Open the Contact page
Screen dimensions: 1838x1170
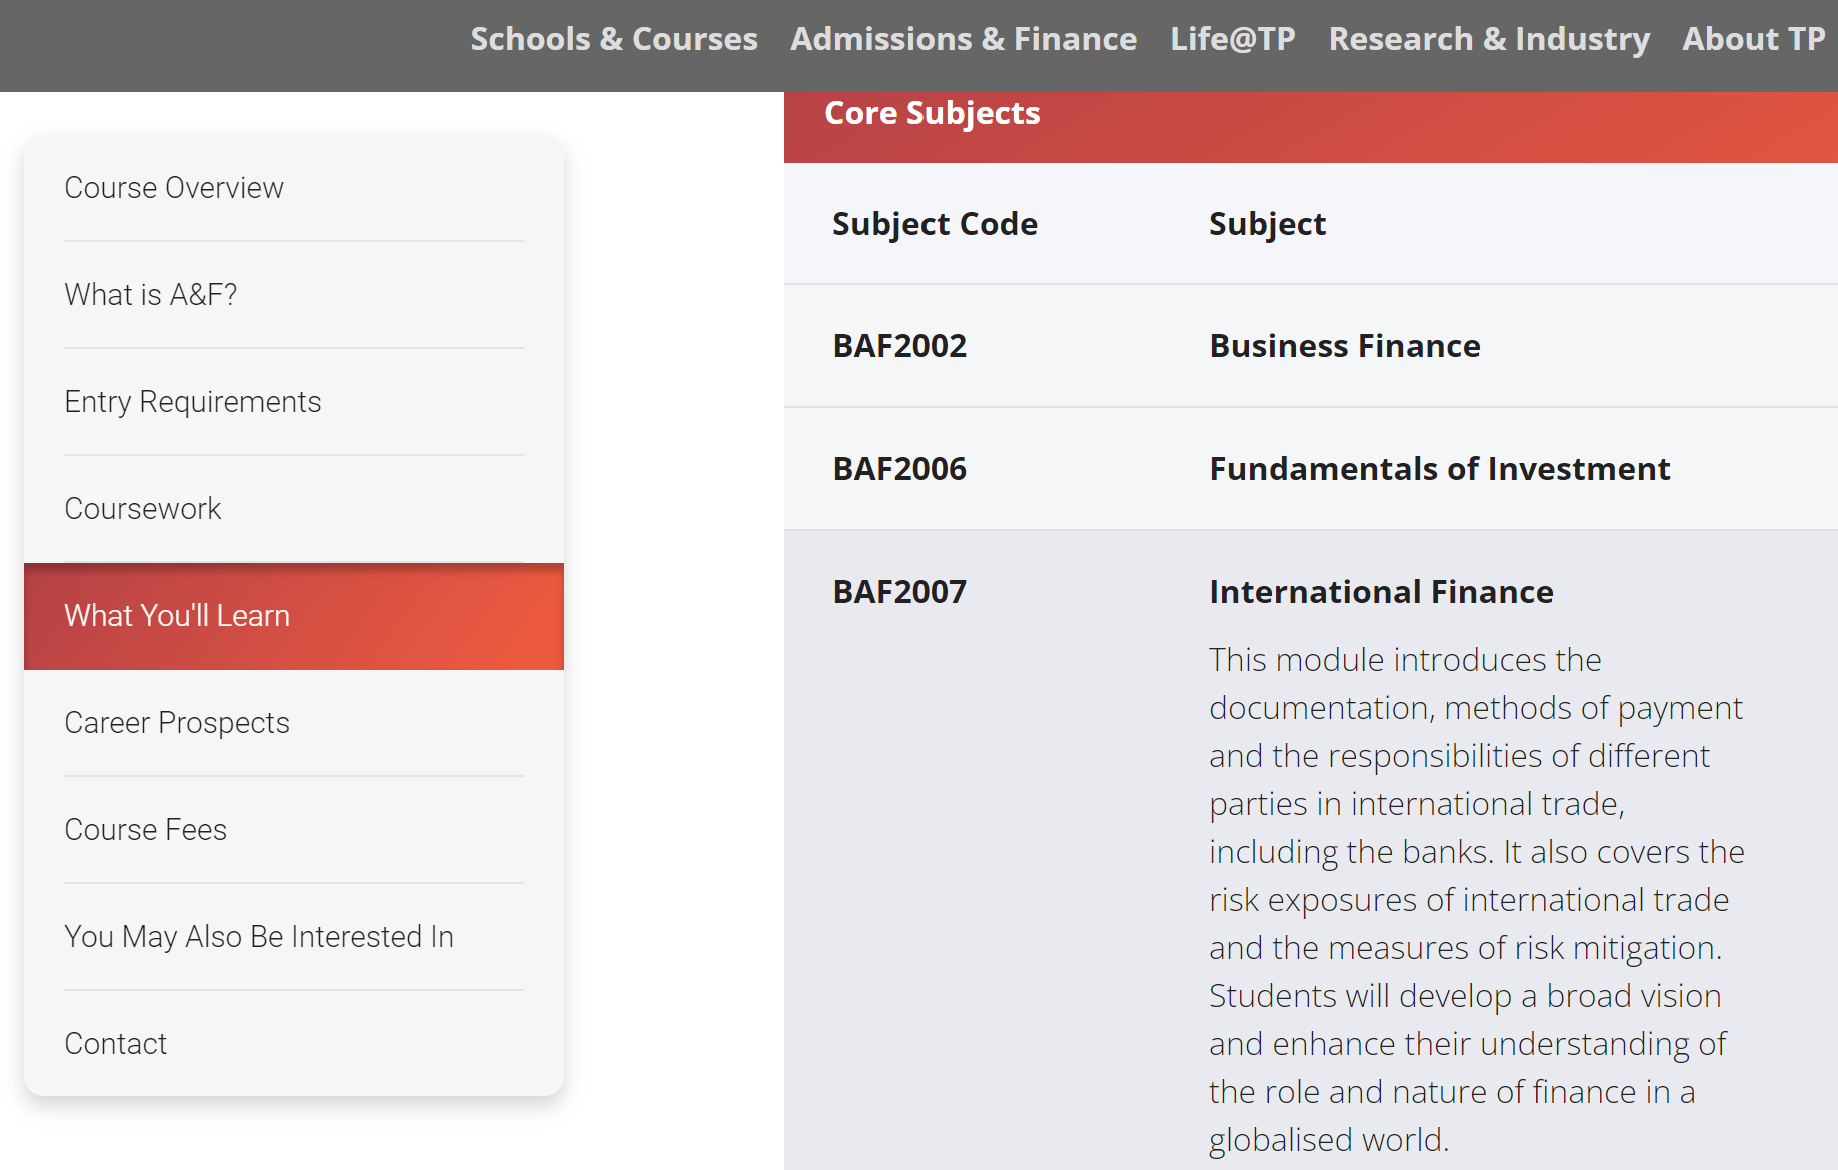tap(115, 1043)
